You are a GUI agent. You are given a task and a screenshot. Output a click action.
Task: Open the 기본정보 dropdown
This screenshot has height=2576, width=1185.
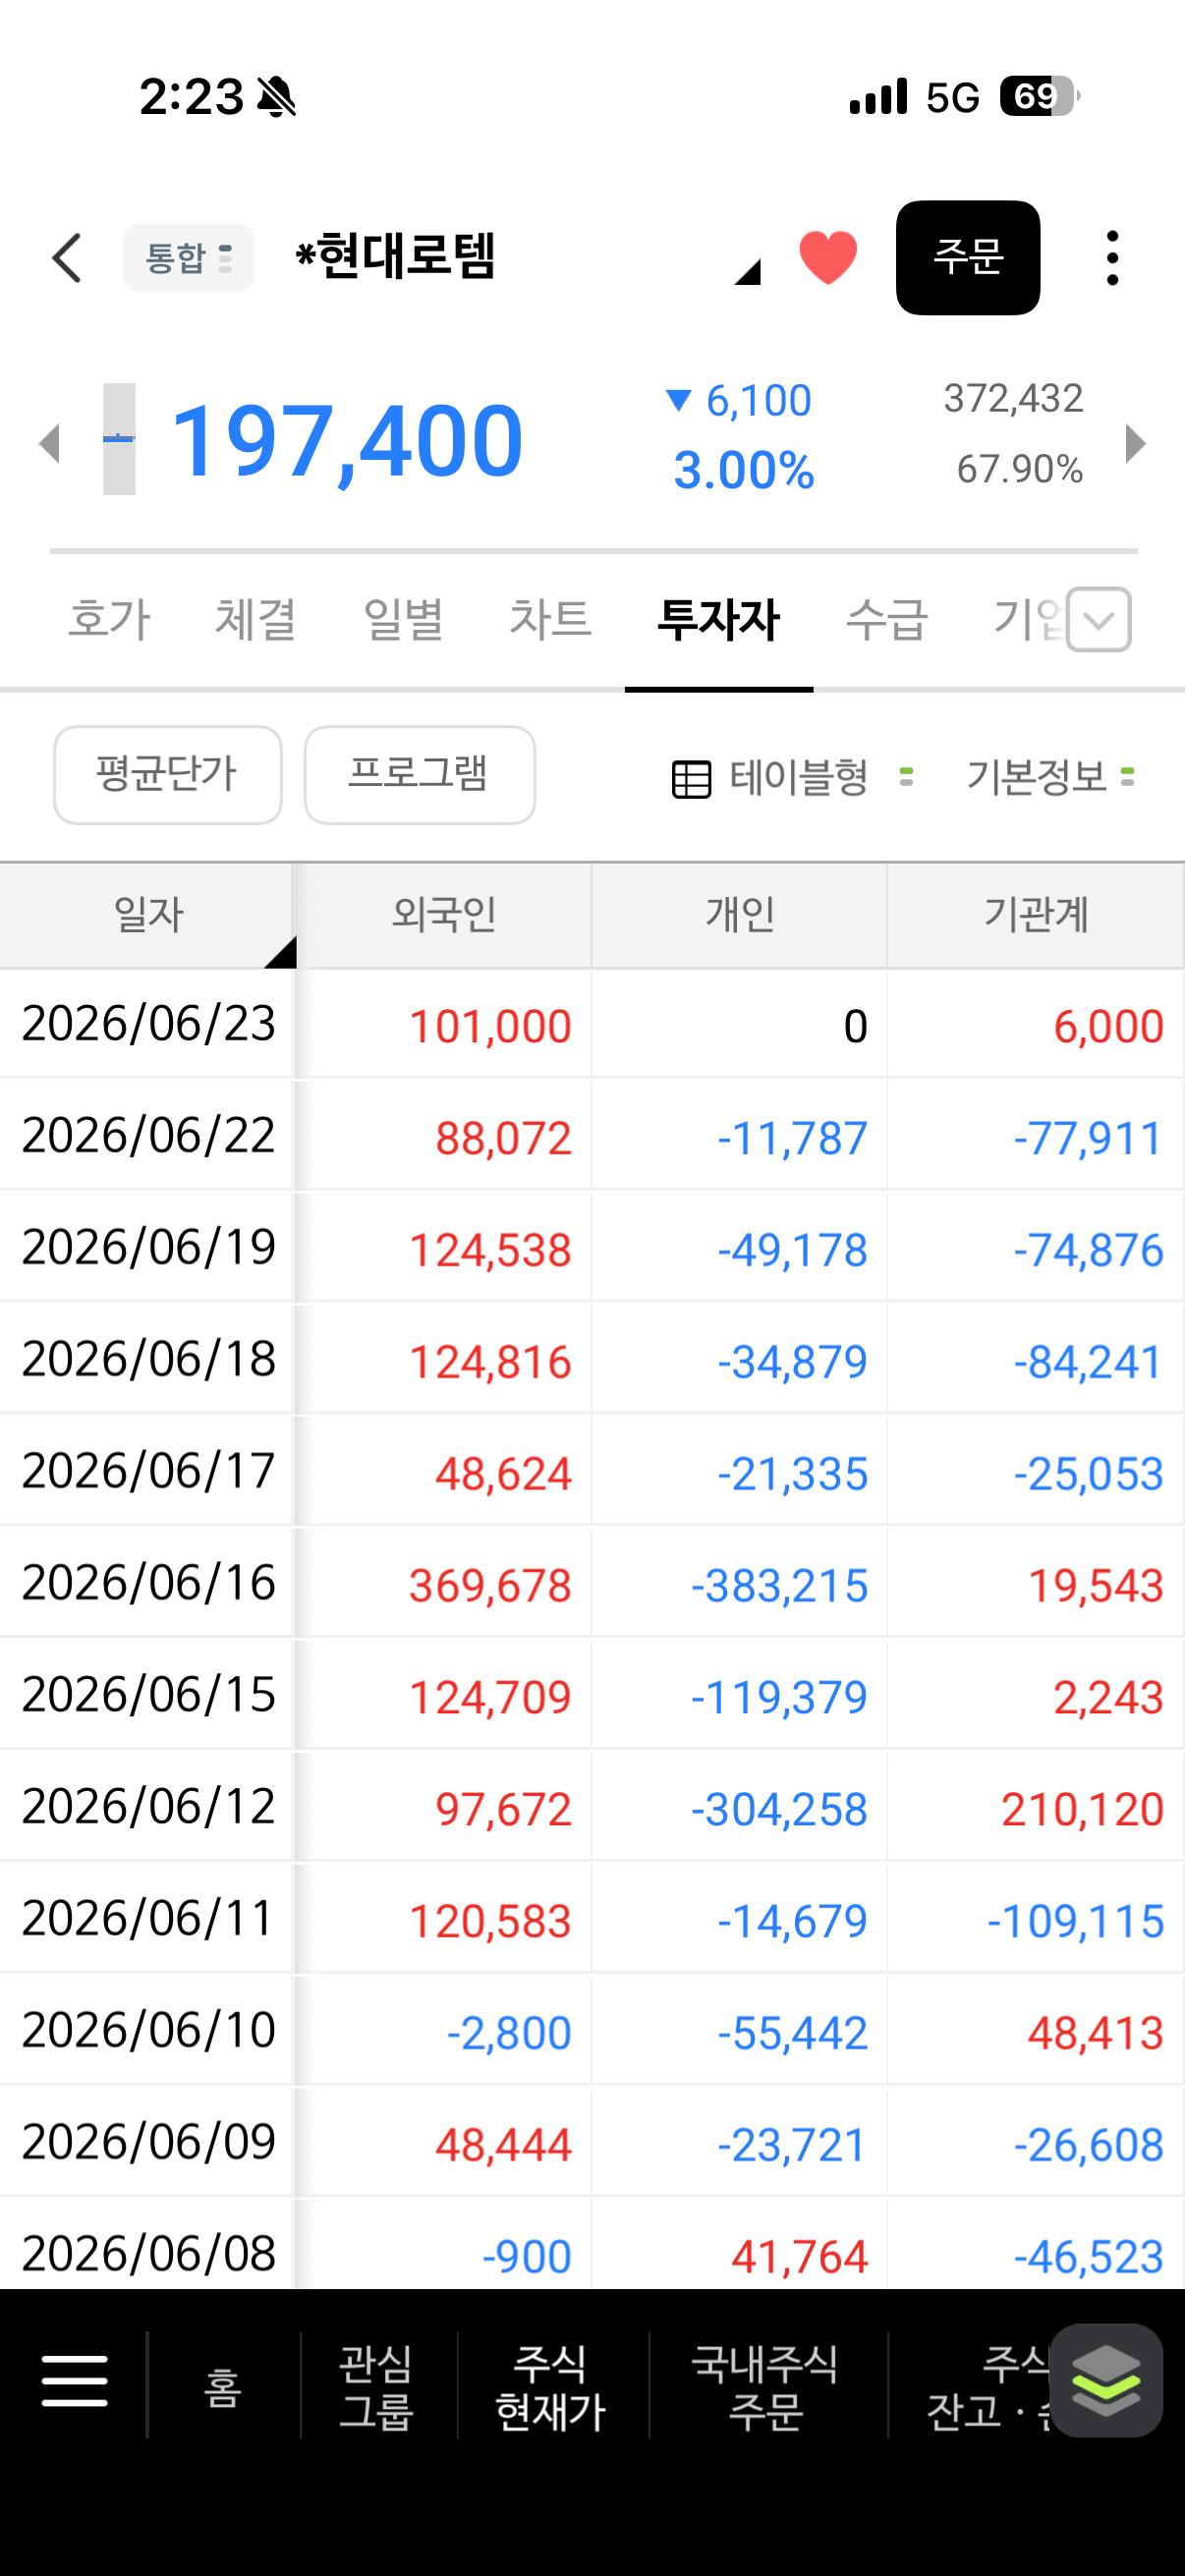click(1050, 777)
